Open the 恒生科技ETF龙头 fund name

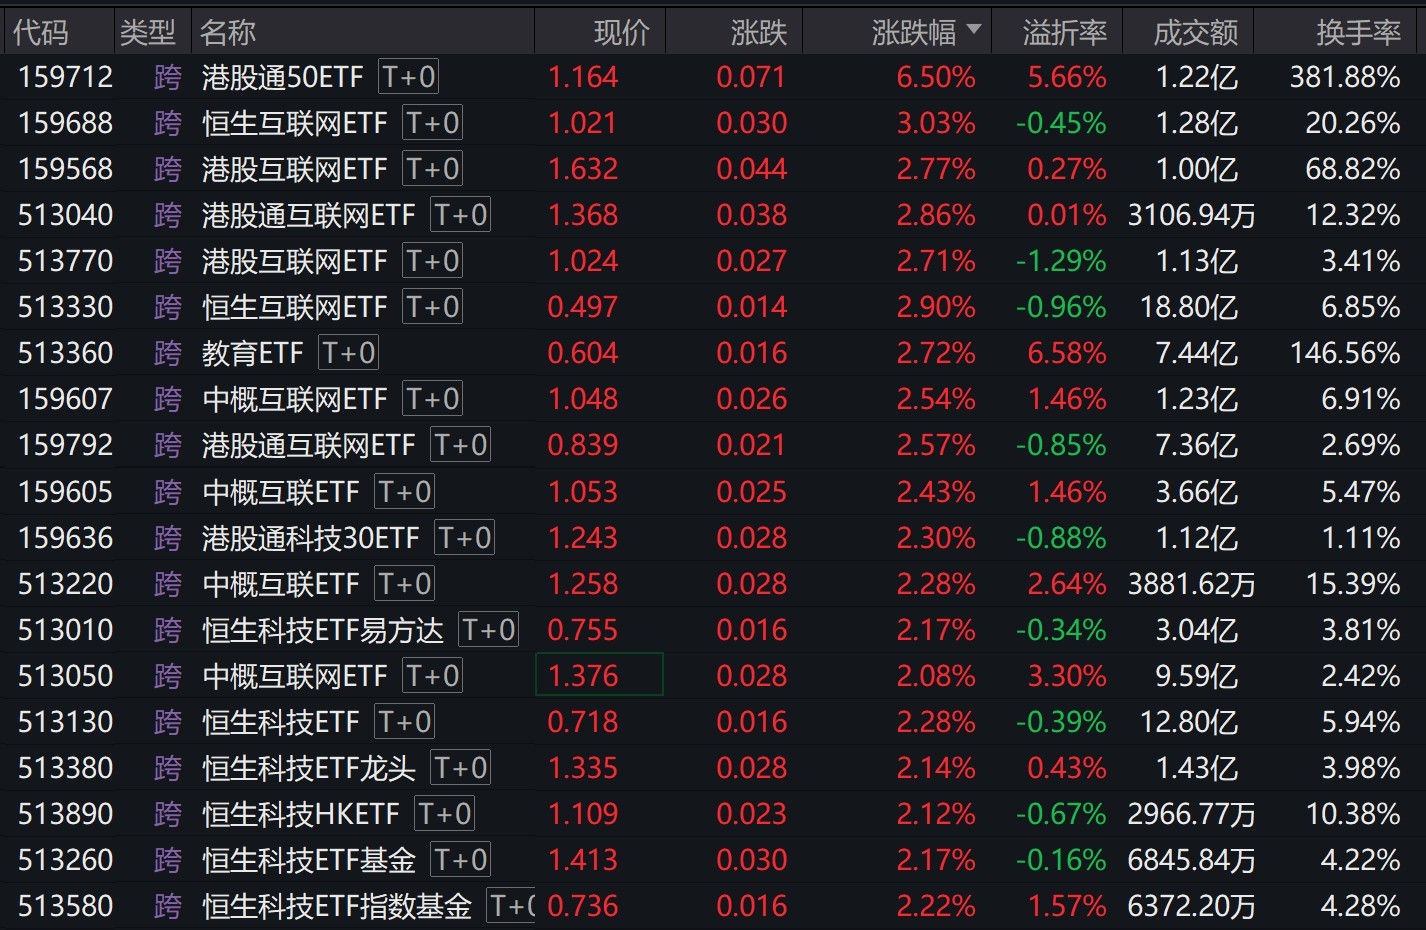[x=308, y=768]
